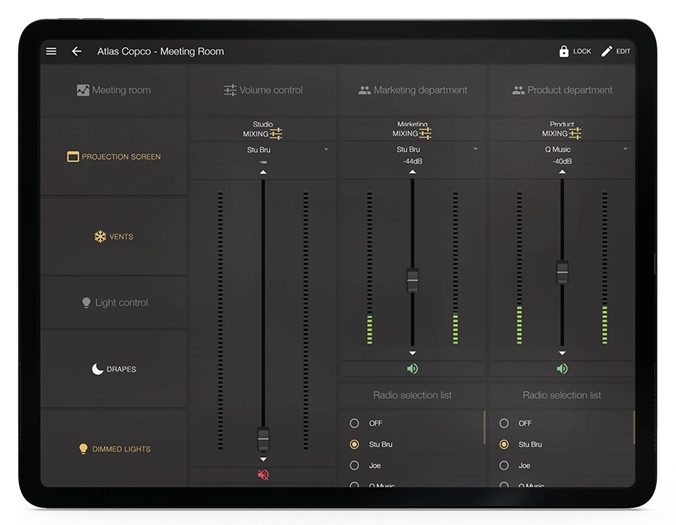Unmute the Studio red speaker icon

[264, 475]
